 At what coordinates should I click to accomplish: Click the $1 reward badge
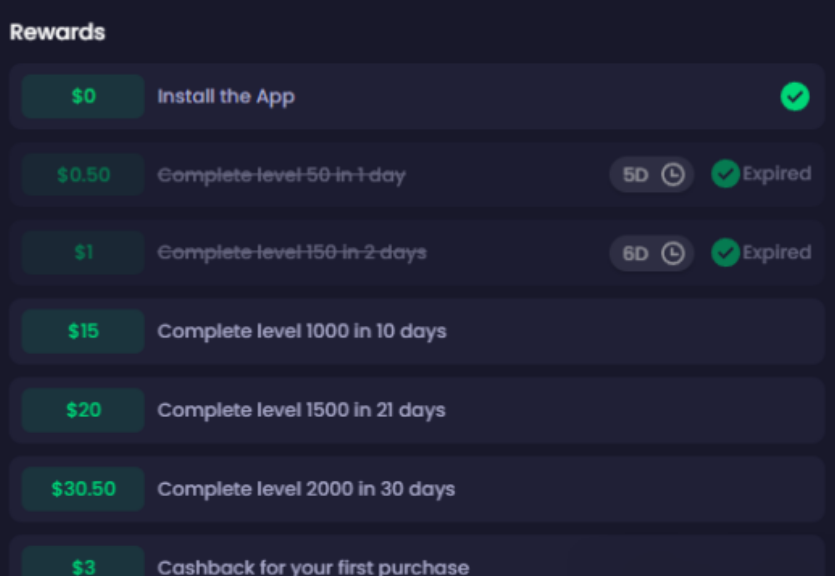pyautogui.click(x=83, y=253)
